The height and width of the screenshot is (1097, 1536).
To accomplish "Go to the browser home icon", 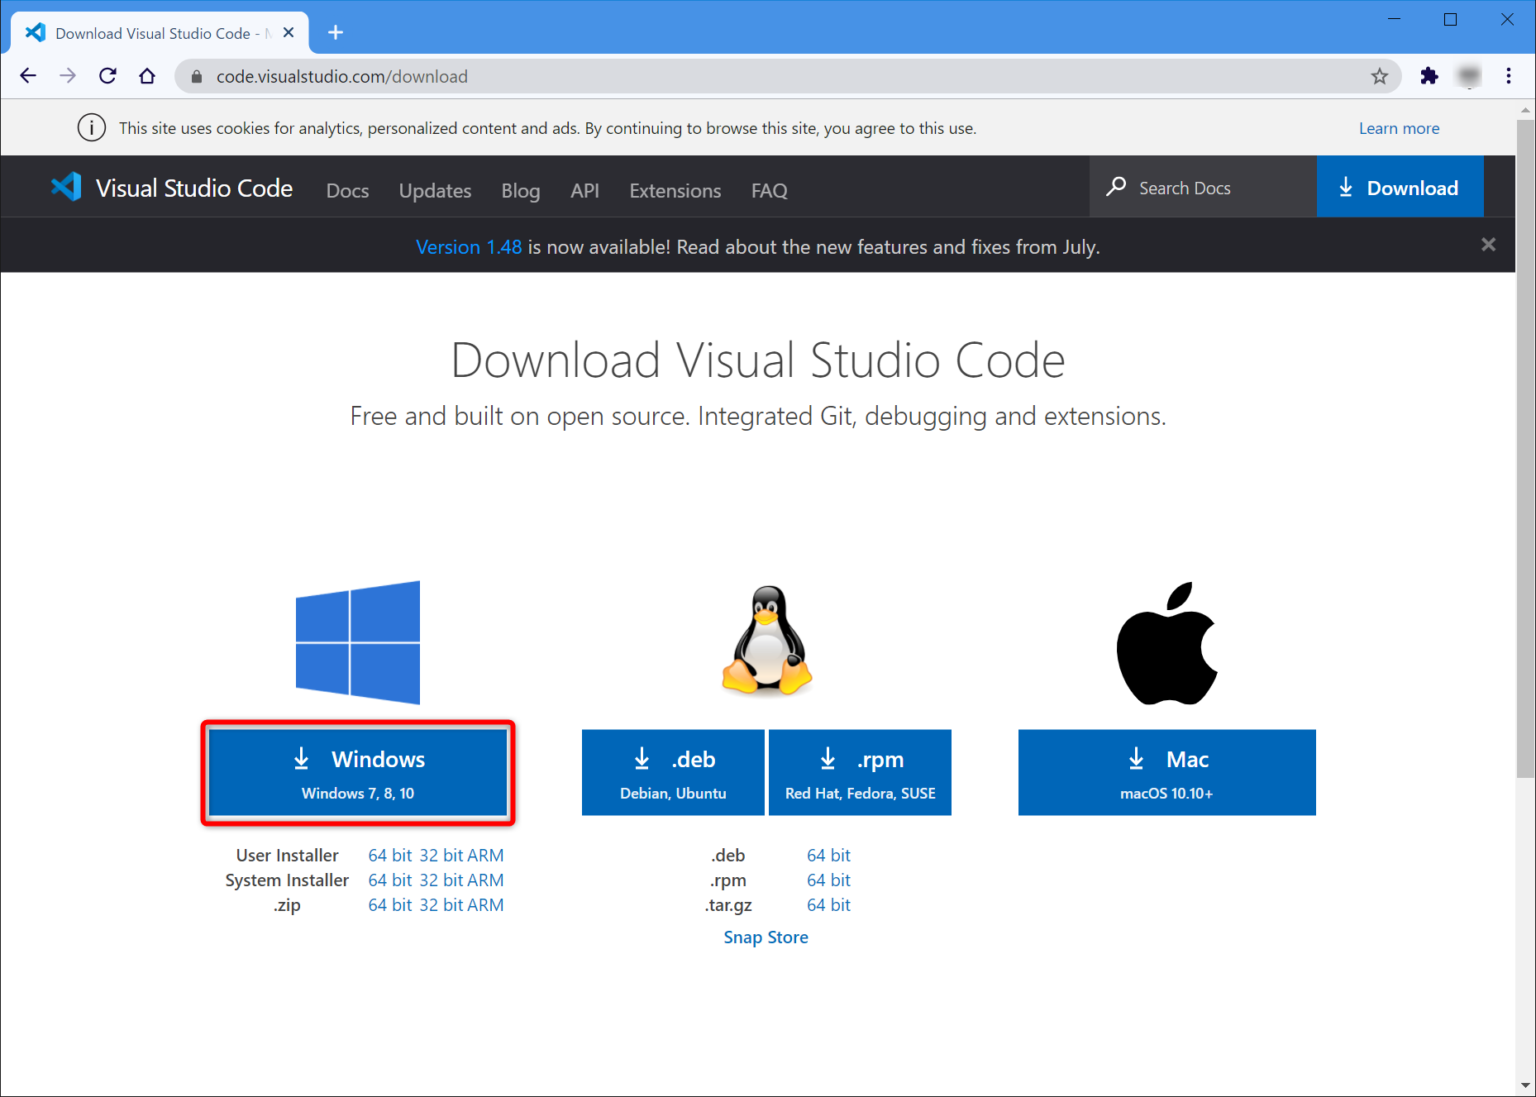I will pyautogui.click(x=147, y=76).
